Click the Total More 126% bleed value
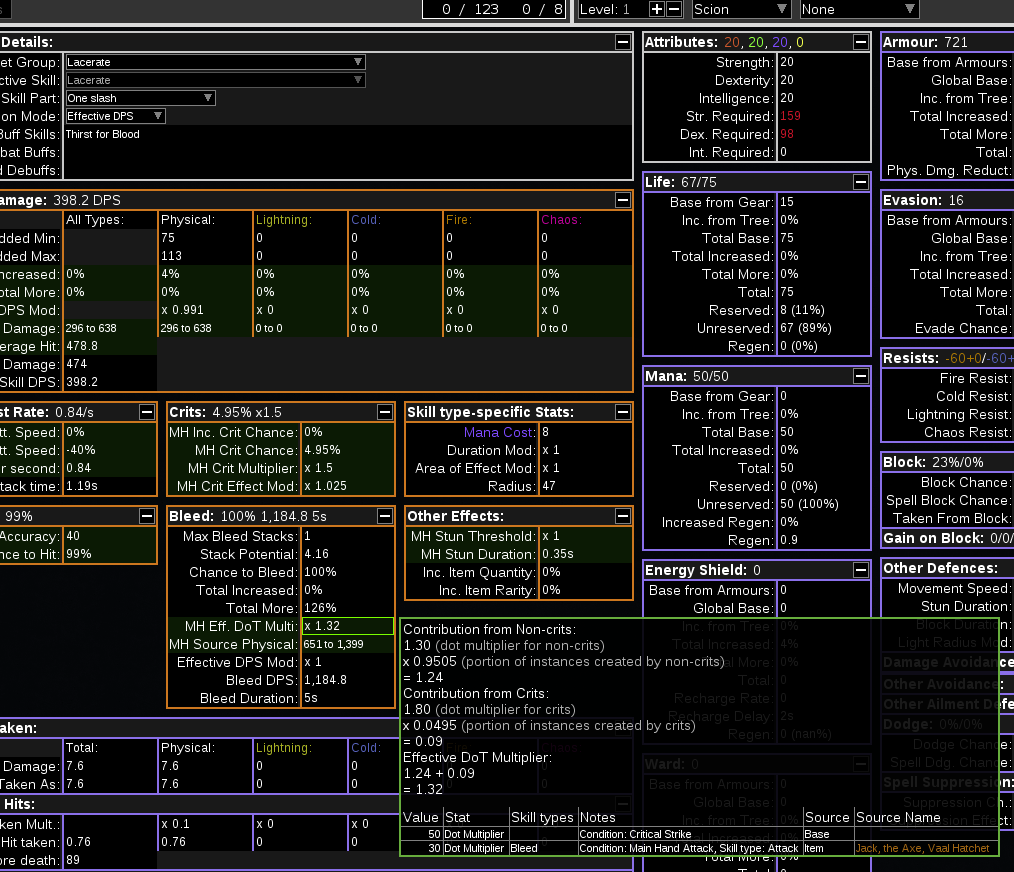This screenshot has height=872, width=1014. tap(320, 608)
